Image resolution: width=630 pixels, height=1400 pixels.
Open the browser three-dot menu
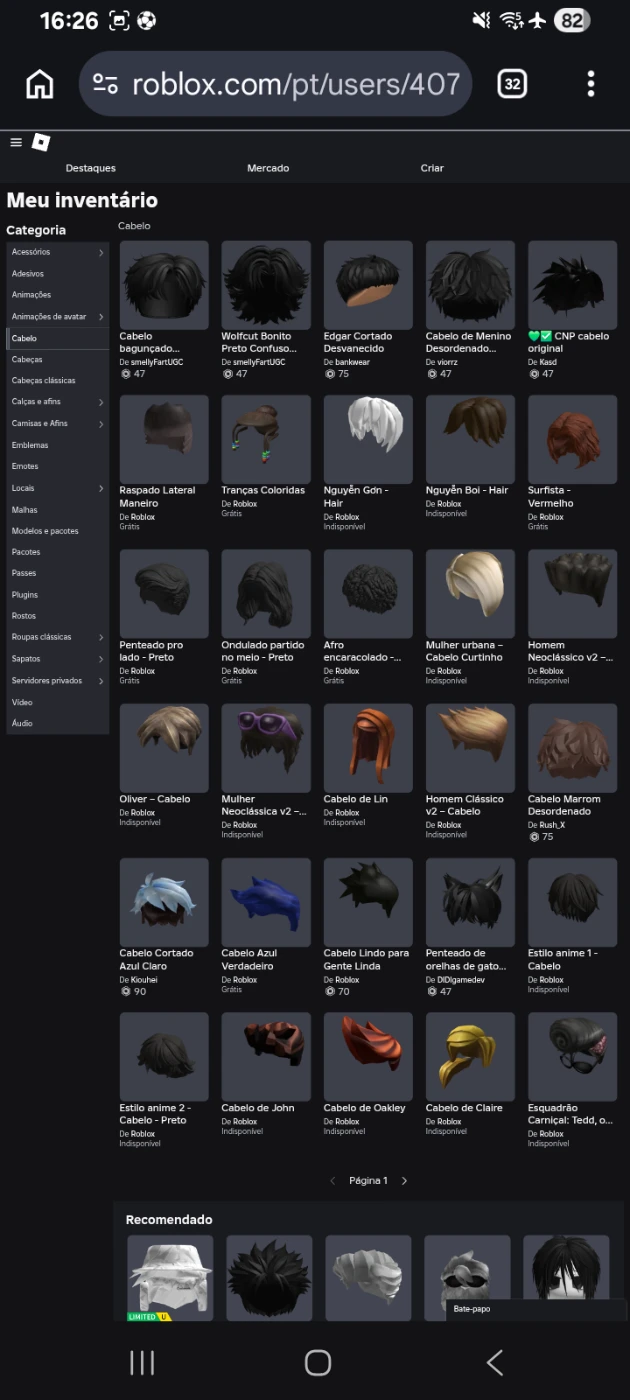click(x=591, y=85)
